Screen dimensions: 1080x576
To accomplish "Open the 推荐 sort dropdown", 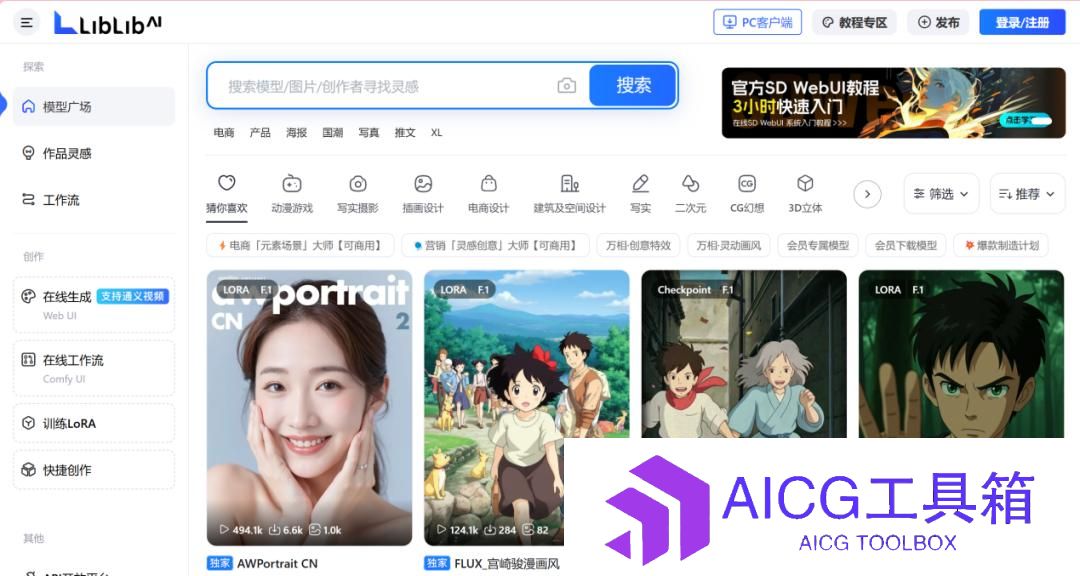I will click(x=1027, y=194).
